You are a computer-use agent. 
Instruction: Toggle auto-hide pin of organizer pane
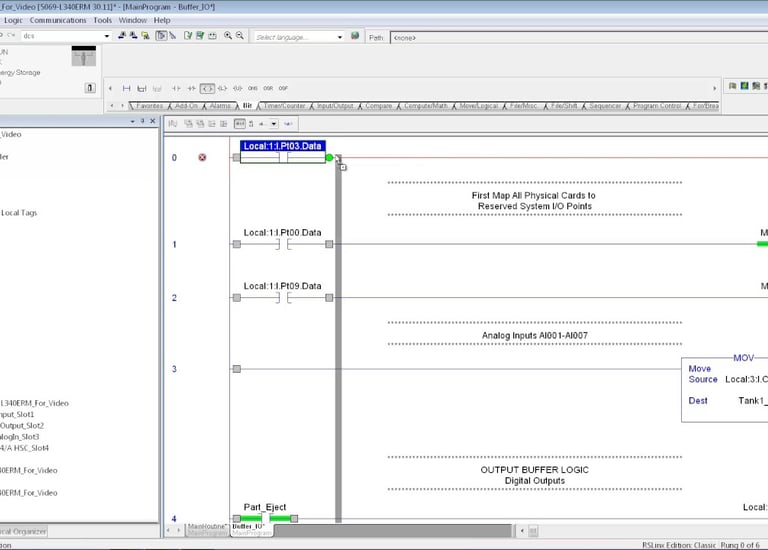(143, 121)
